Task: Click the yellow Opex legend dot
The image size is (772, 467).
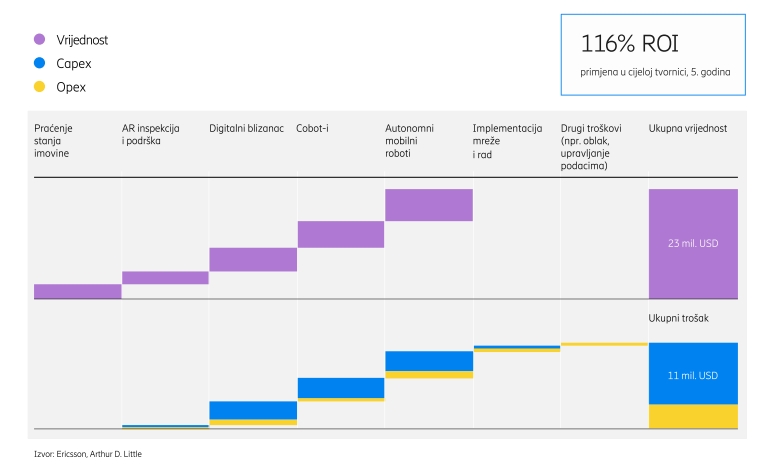Action: click(39, 87)
